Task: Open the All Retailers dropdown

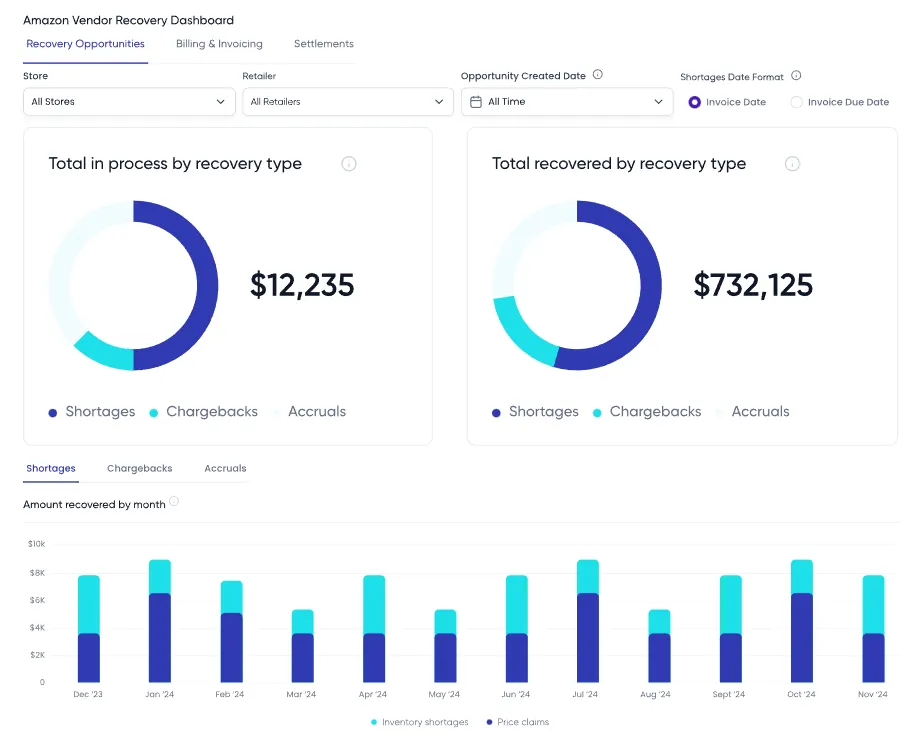Action: click(348, 102)
